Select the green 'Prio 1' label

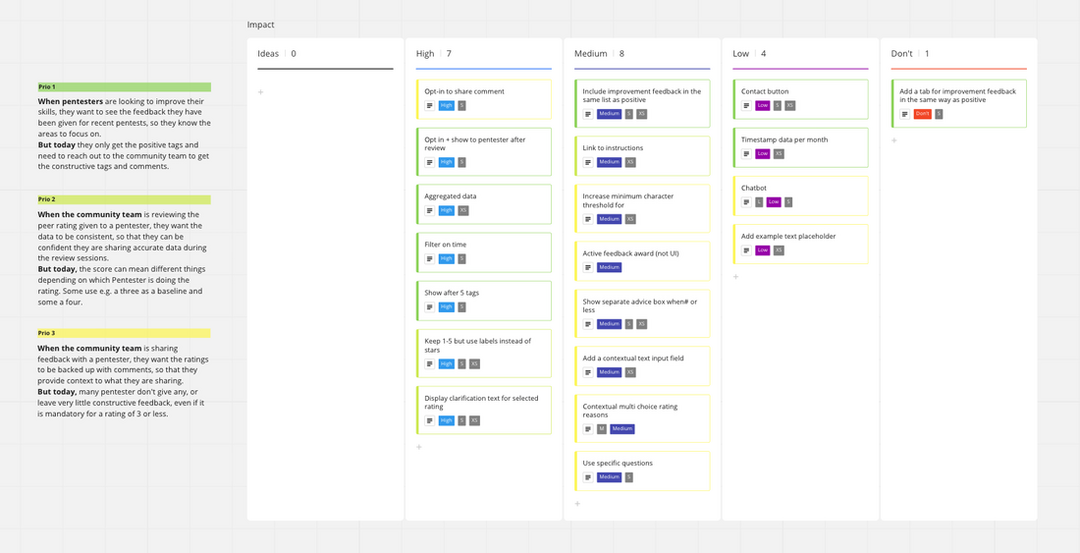click(124, 87)
